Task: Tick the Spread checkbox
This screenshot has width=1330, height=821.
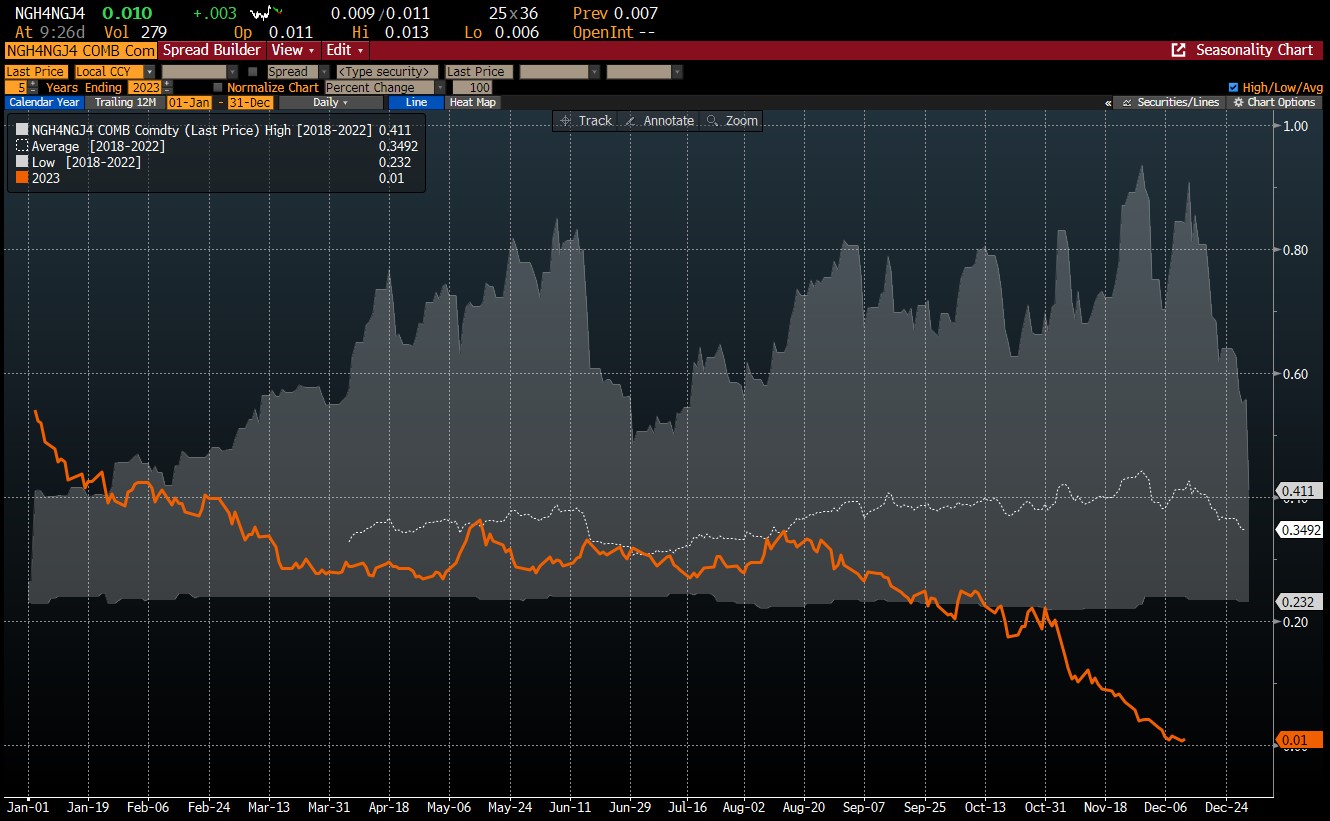Action: click(253, 72)
